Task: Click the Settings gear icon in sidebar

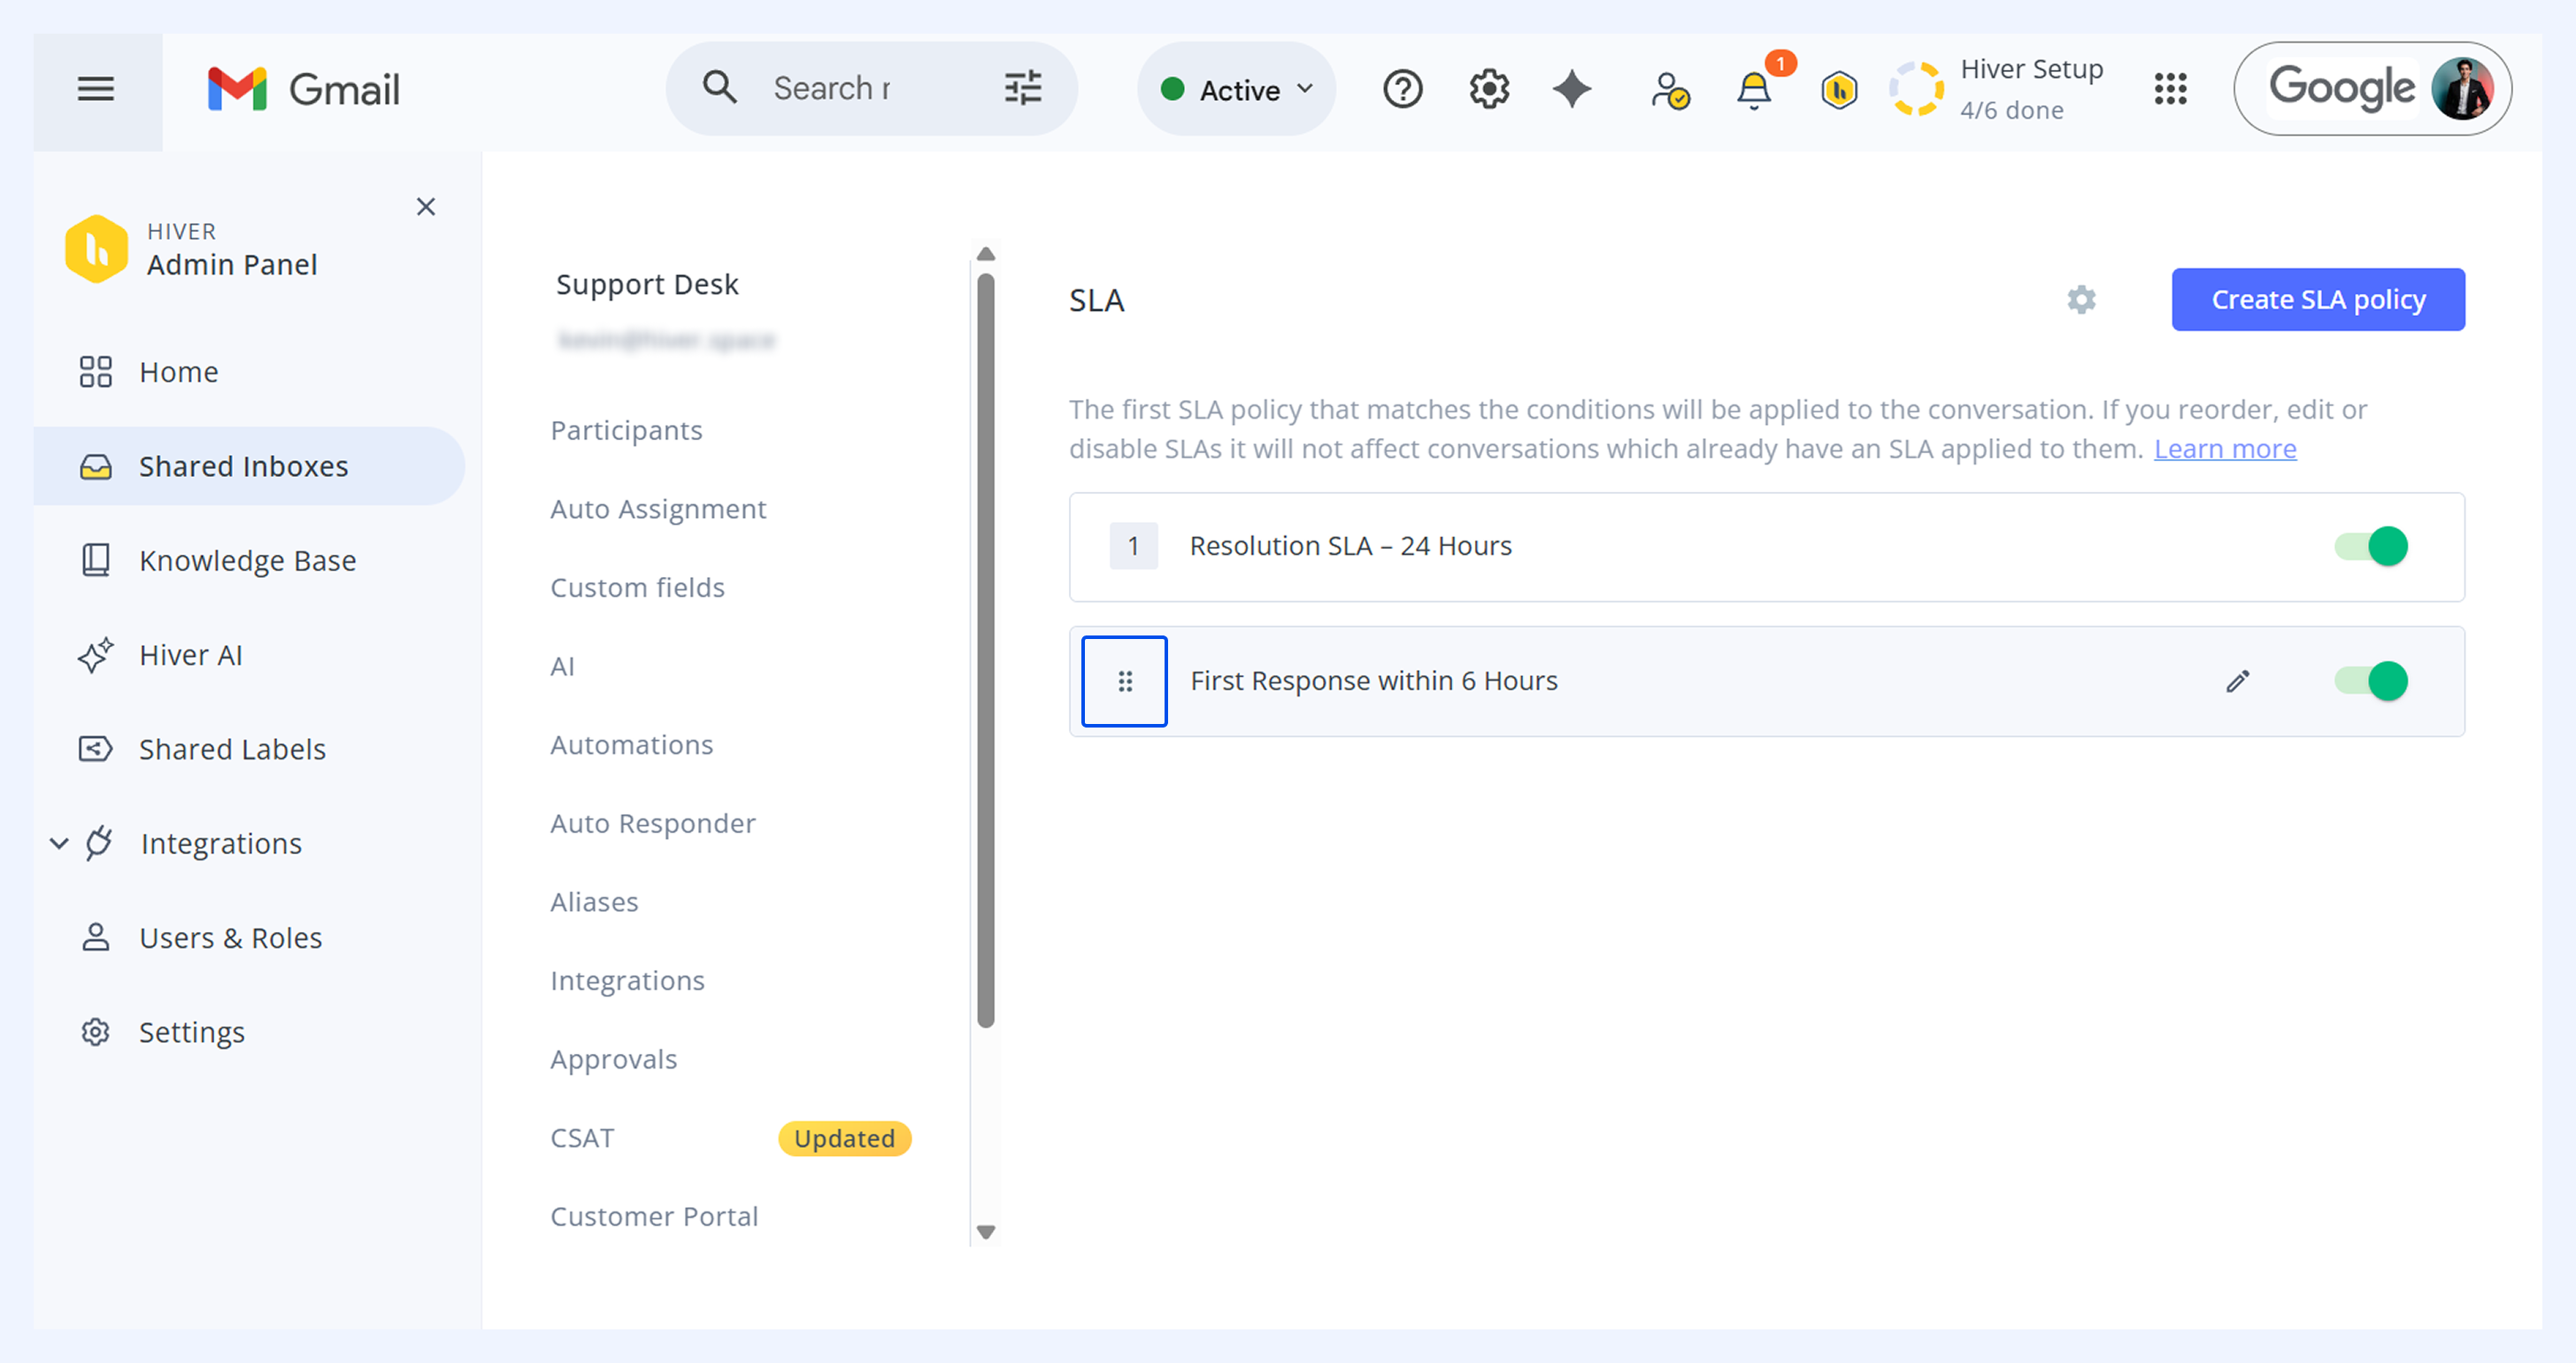Action: [x=95, y=1032]
